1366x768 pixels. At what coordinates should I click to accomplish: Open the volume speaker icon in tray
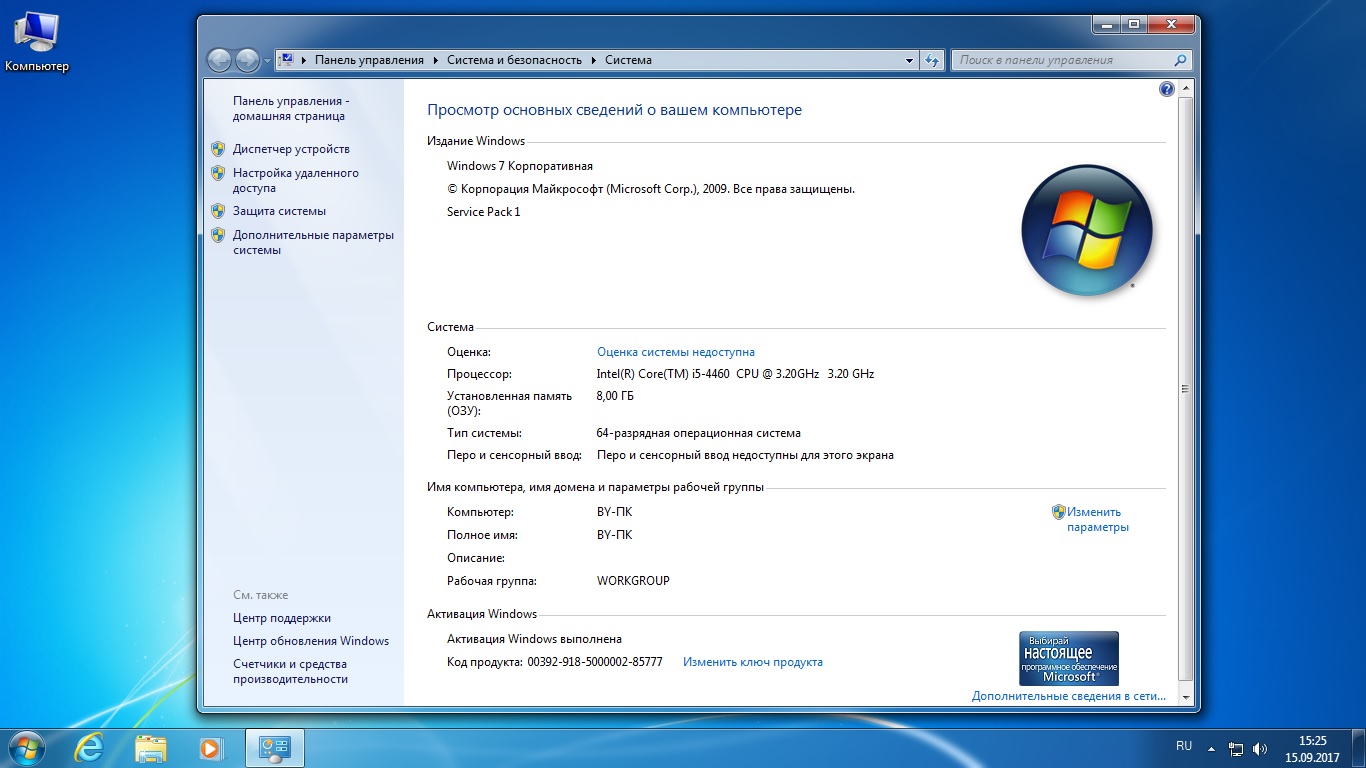[x=1260, y=748]
